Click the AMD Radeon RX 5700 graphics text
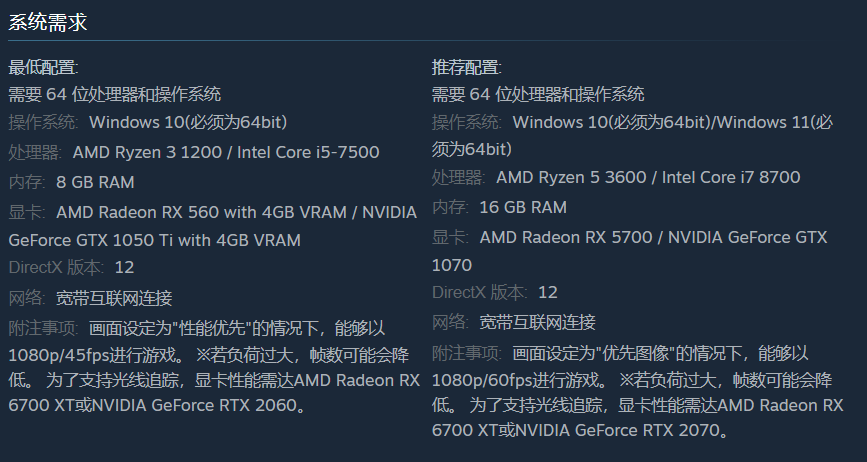 pos(564,237)
